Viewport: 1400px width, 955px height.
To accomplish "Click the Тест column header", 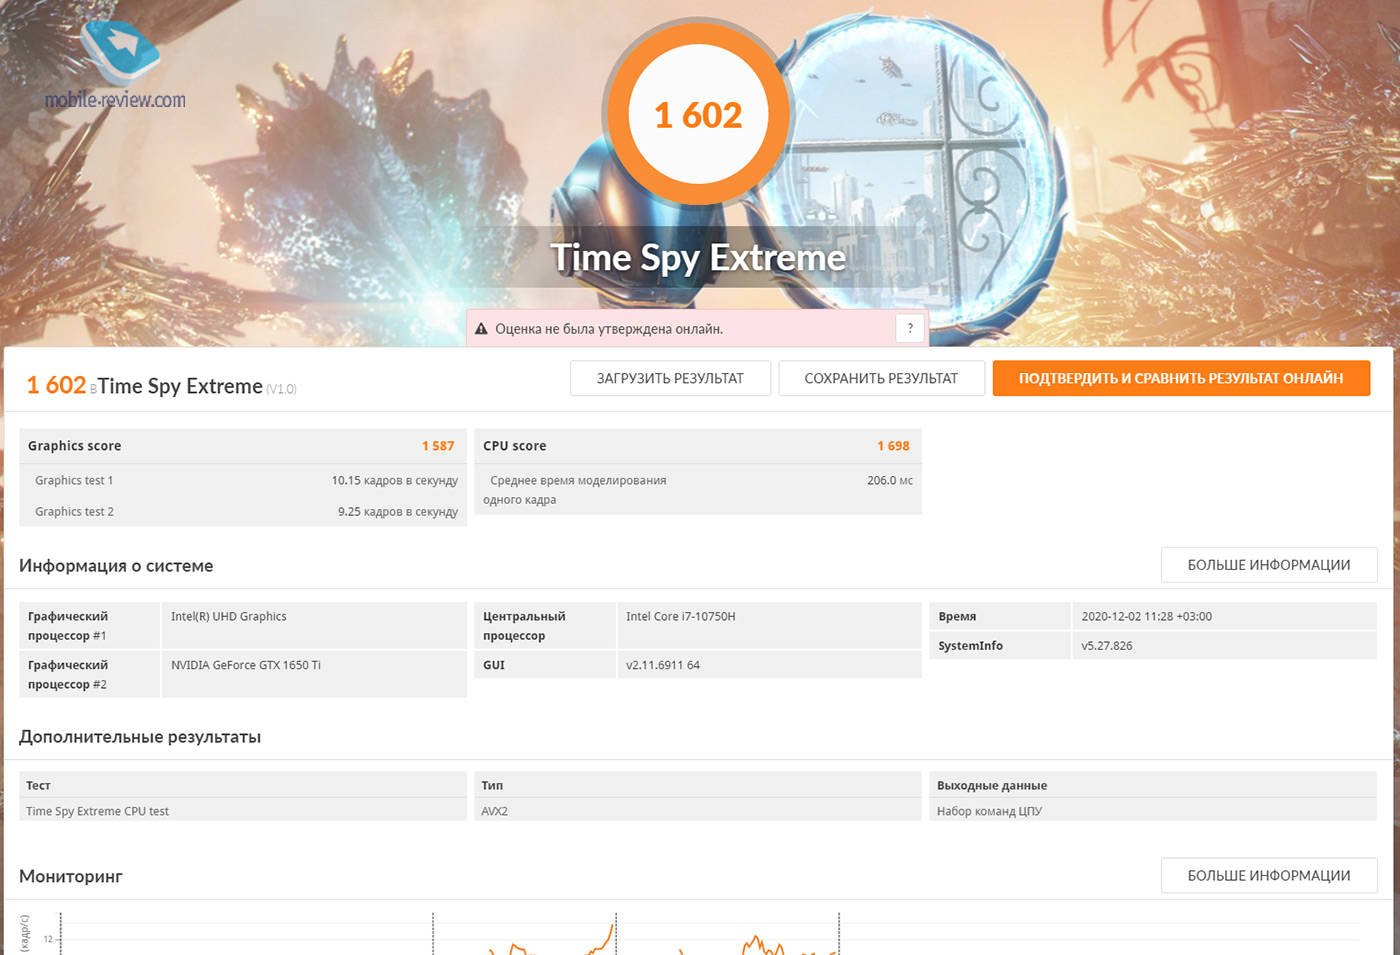I will point(39,785).
